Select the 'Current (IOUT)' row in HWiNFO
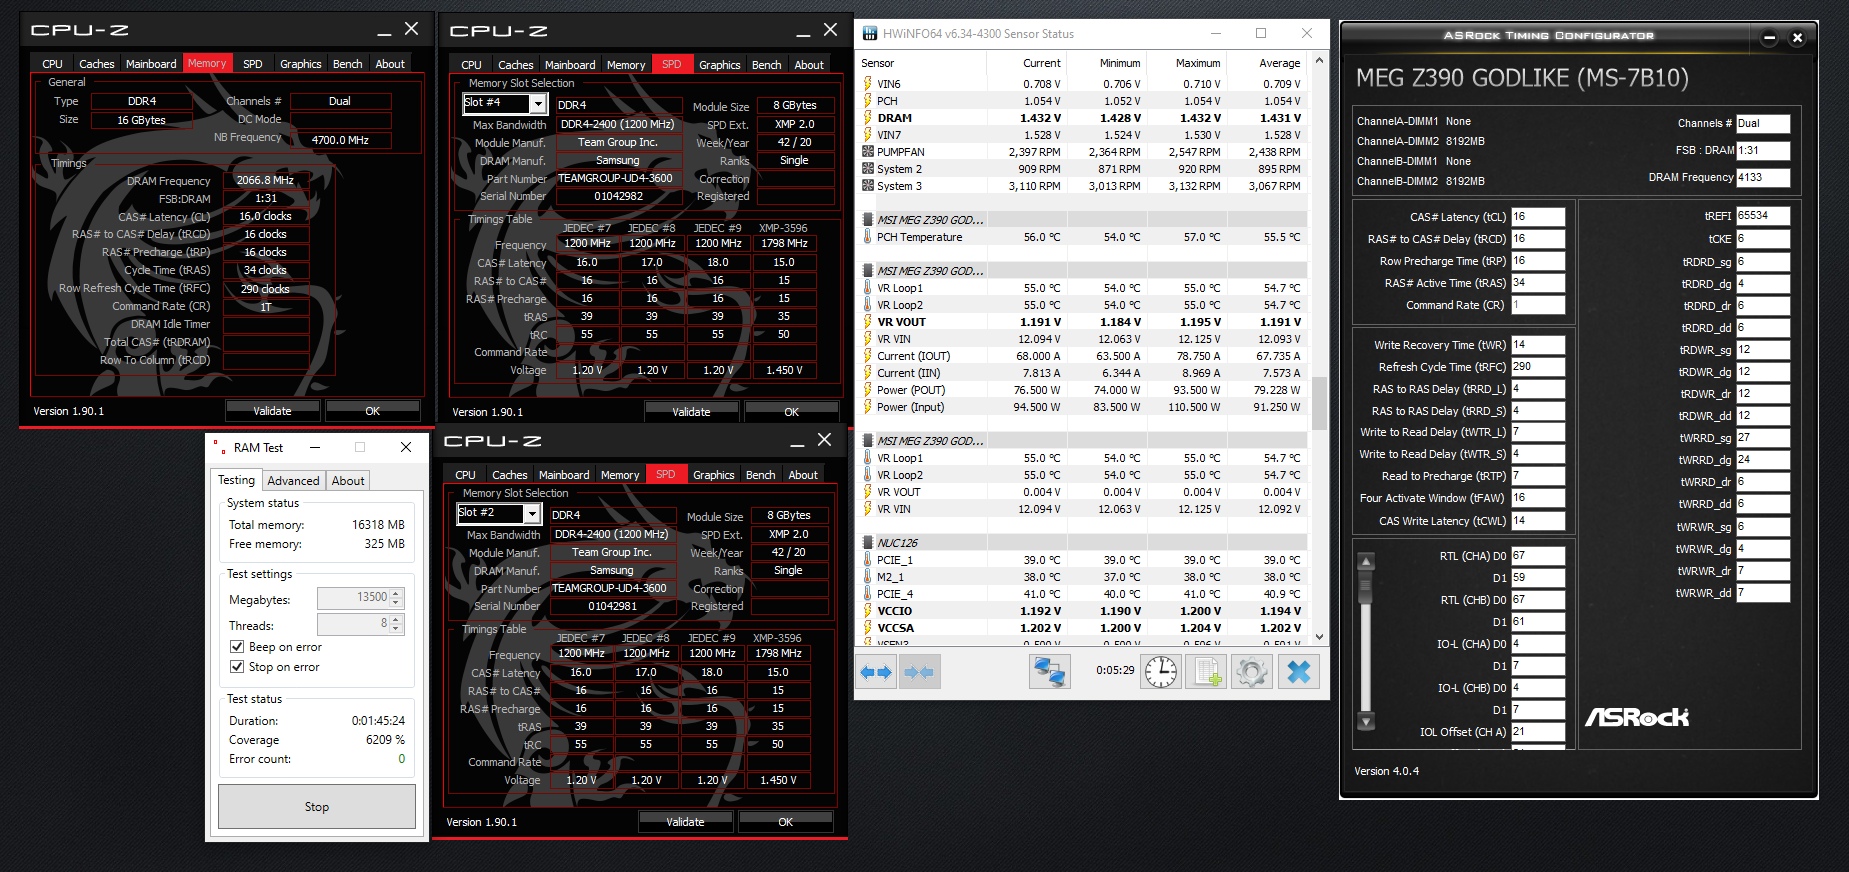 pos(1084,356)
